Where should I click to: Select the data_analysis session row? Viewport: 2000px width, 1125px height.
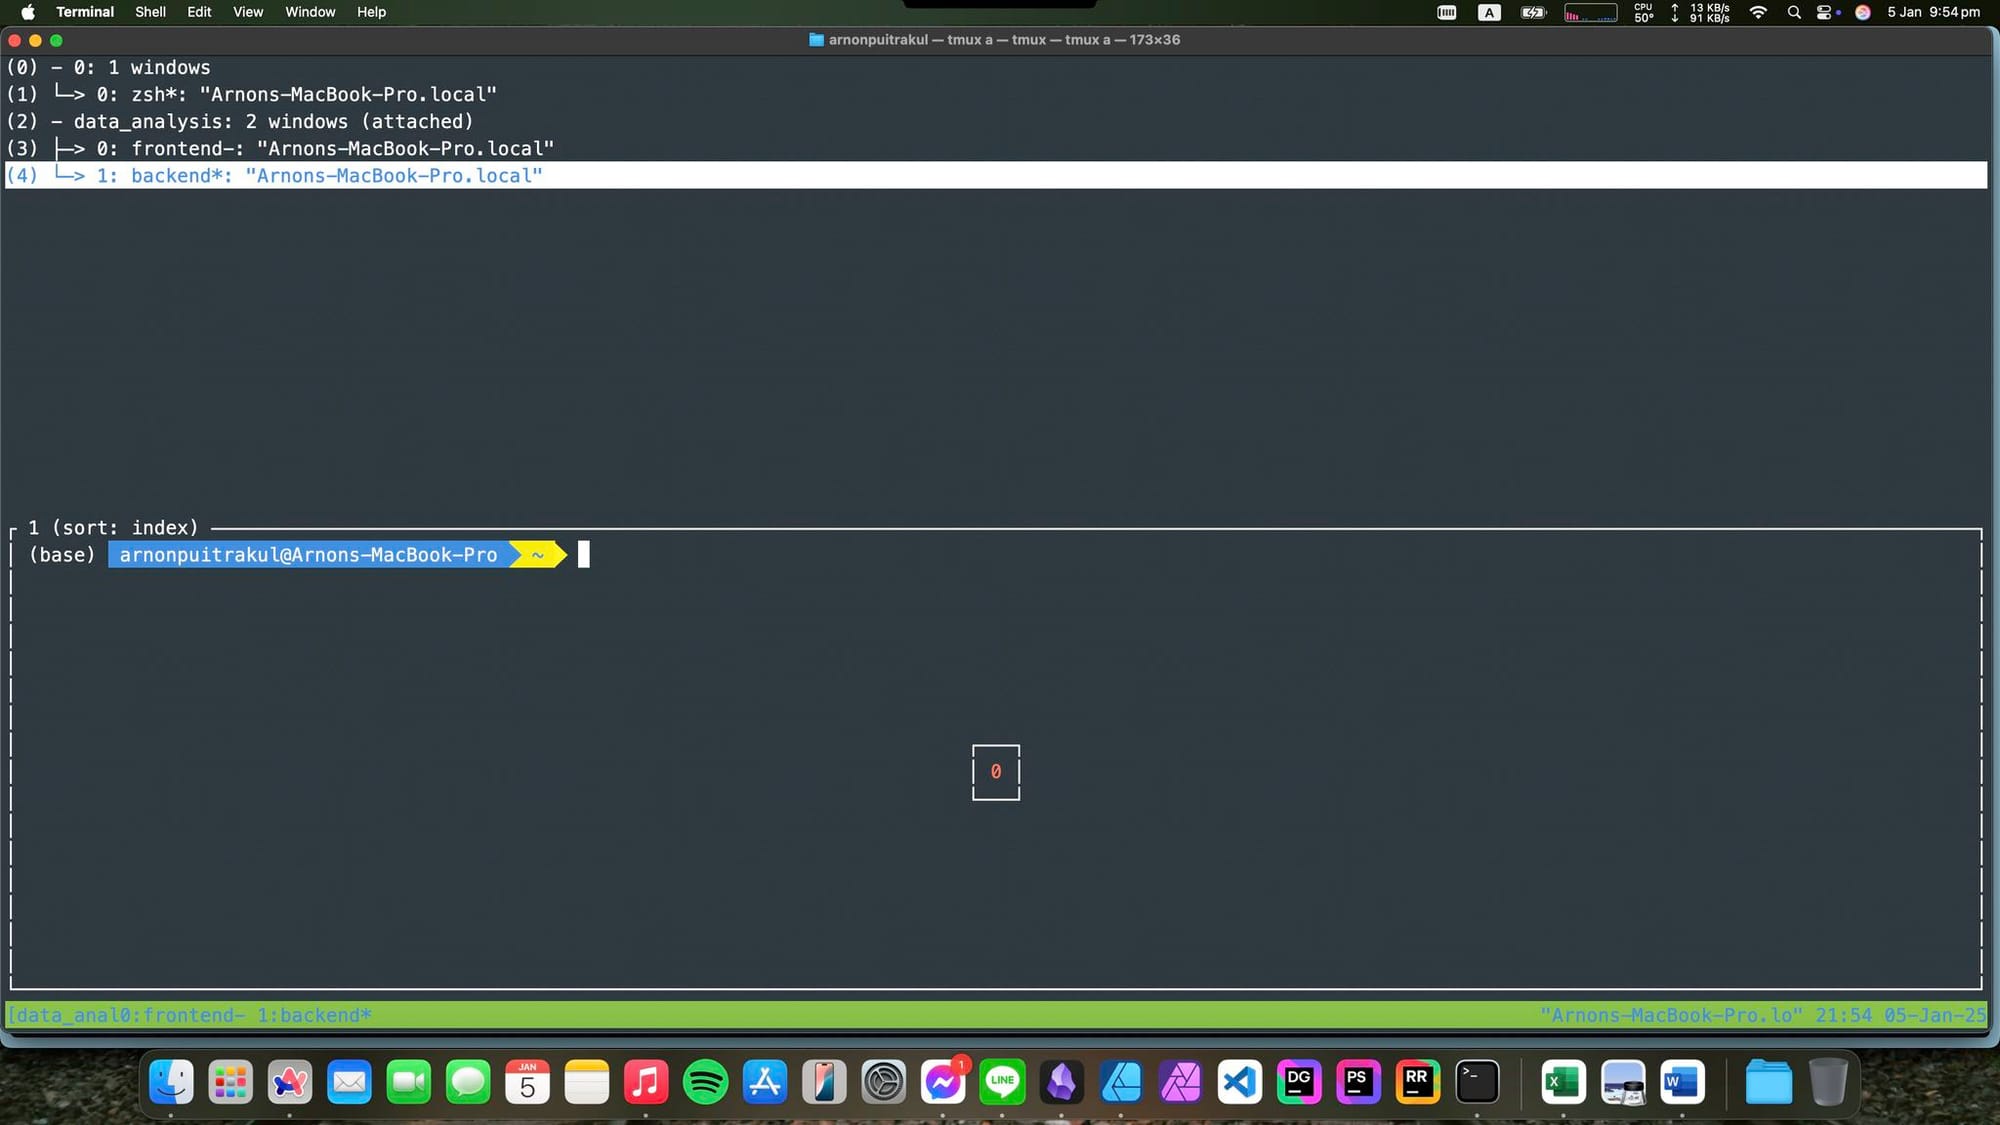tap(995, 121)
